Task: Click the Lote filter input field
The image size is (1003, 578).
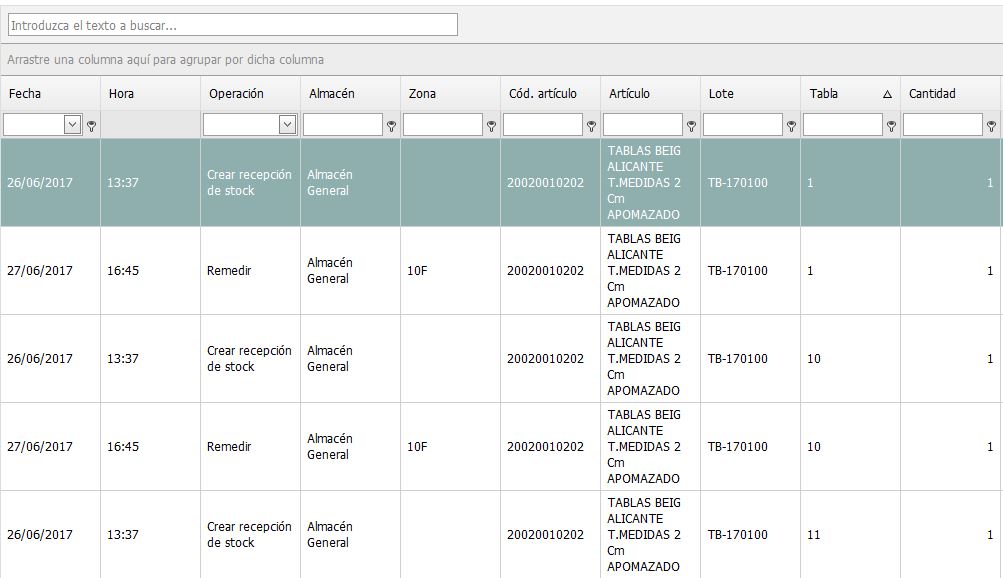Action: pos(743,125)
